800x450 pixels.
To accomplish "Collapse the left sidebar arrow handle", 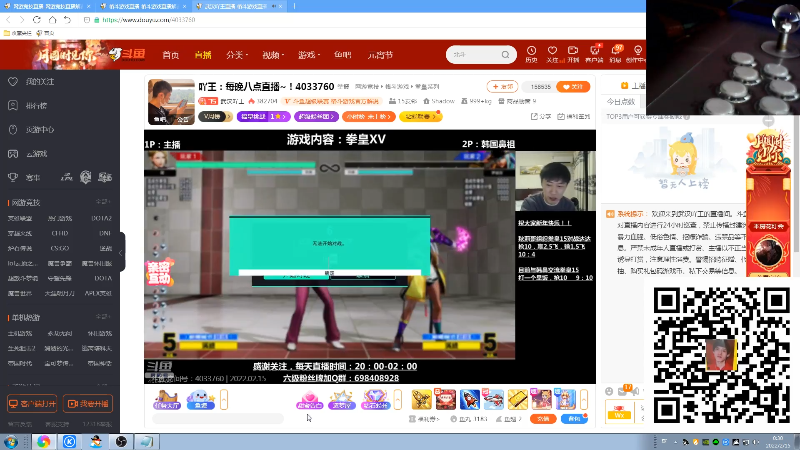I will 121,253.
